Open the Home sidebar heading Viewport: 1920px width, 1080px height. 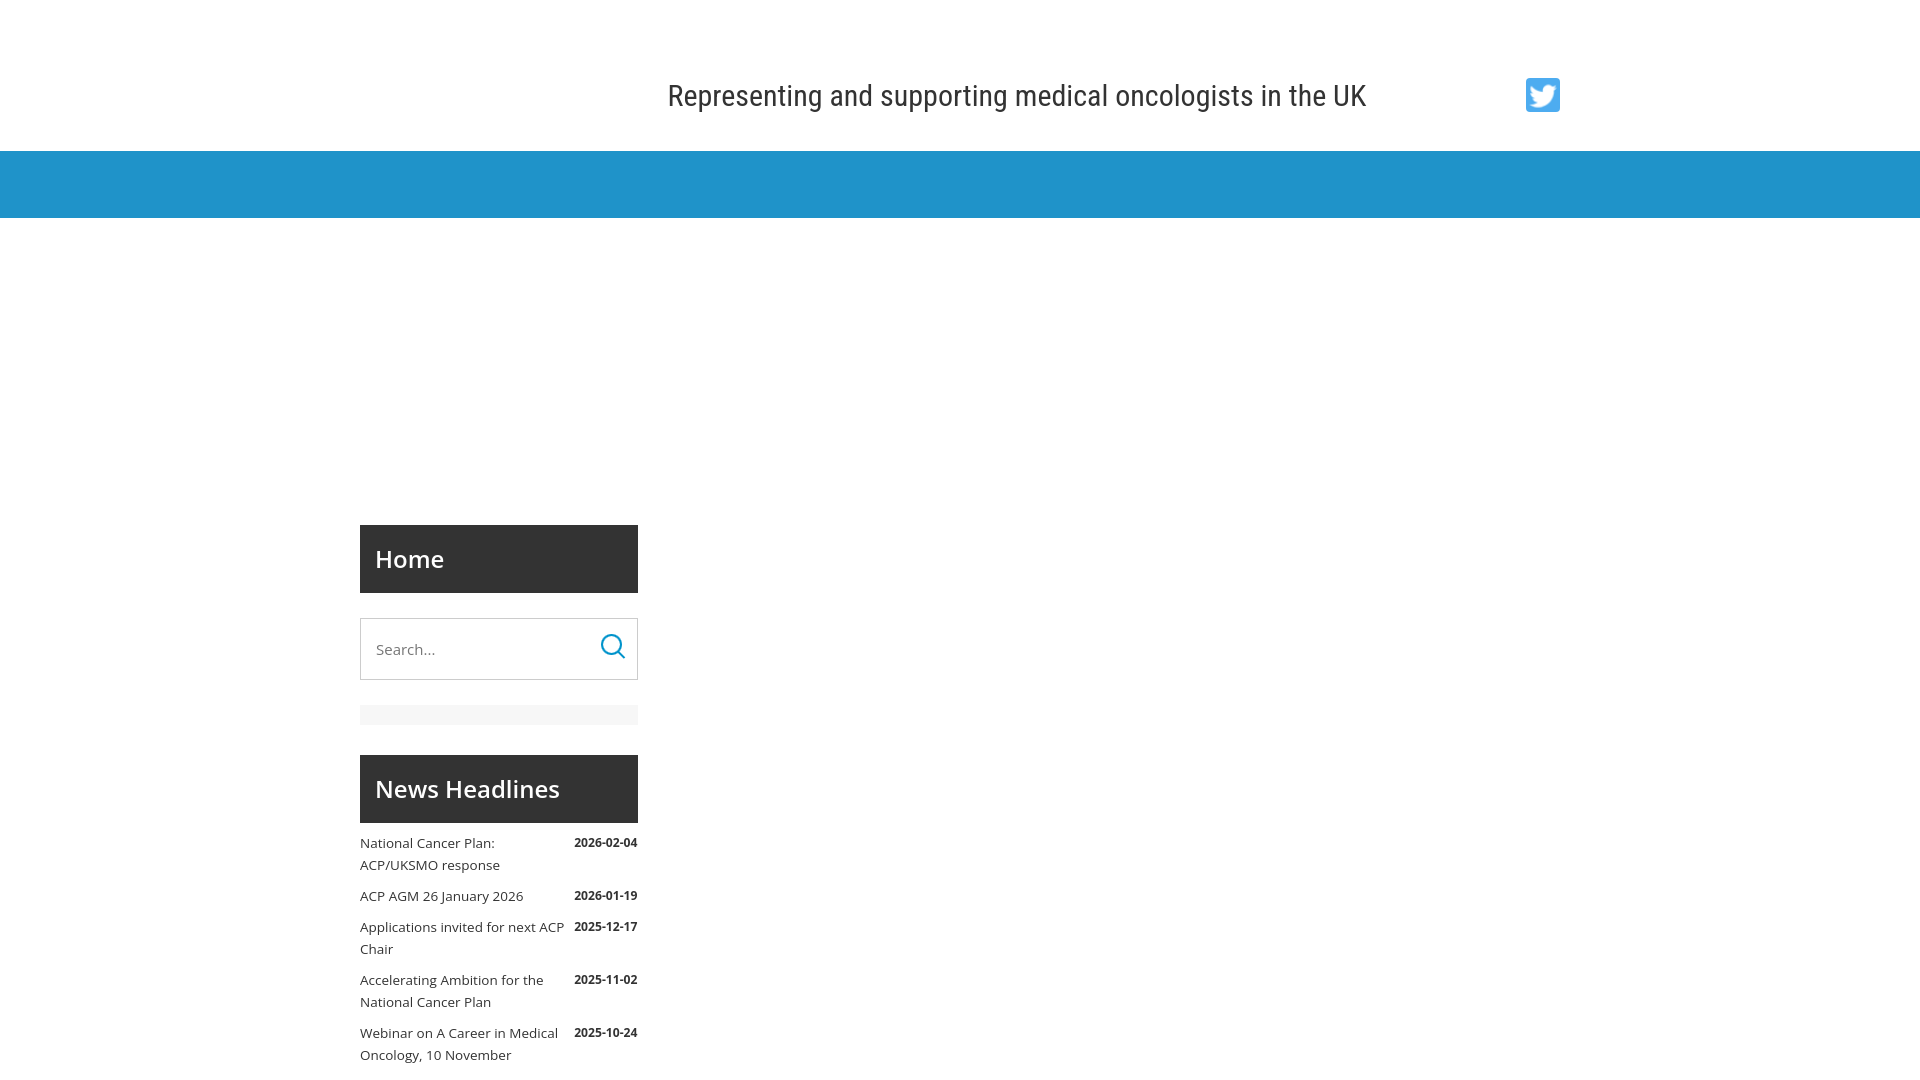[x=499, y=559]
